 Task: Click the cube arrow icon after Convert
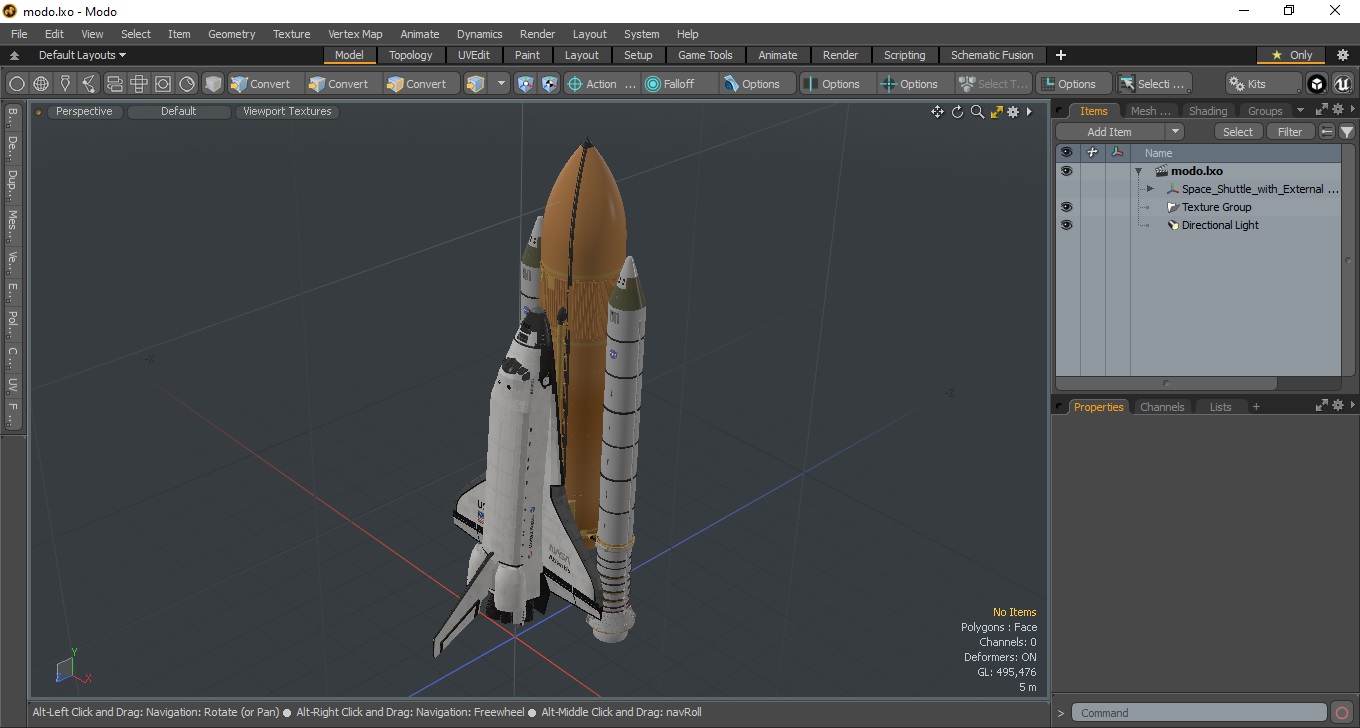476,84
